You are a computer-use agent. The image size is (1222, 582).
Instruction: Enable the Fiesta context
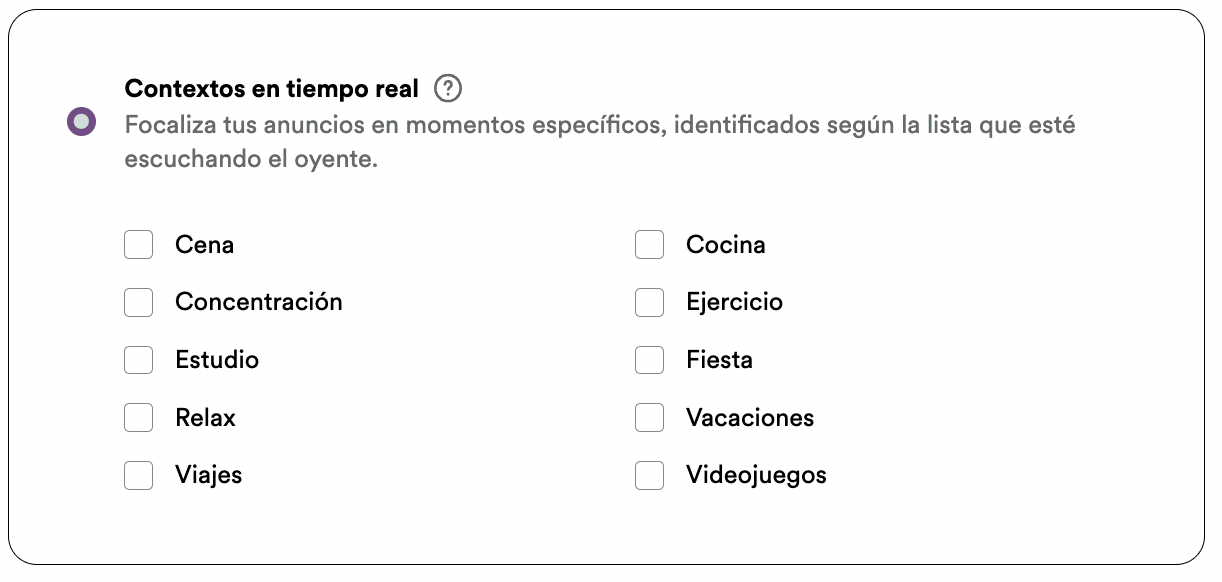coord(649,360)
